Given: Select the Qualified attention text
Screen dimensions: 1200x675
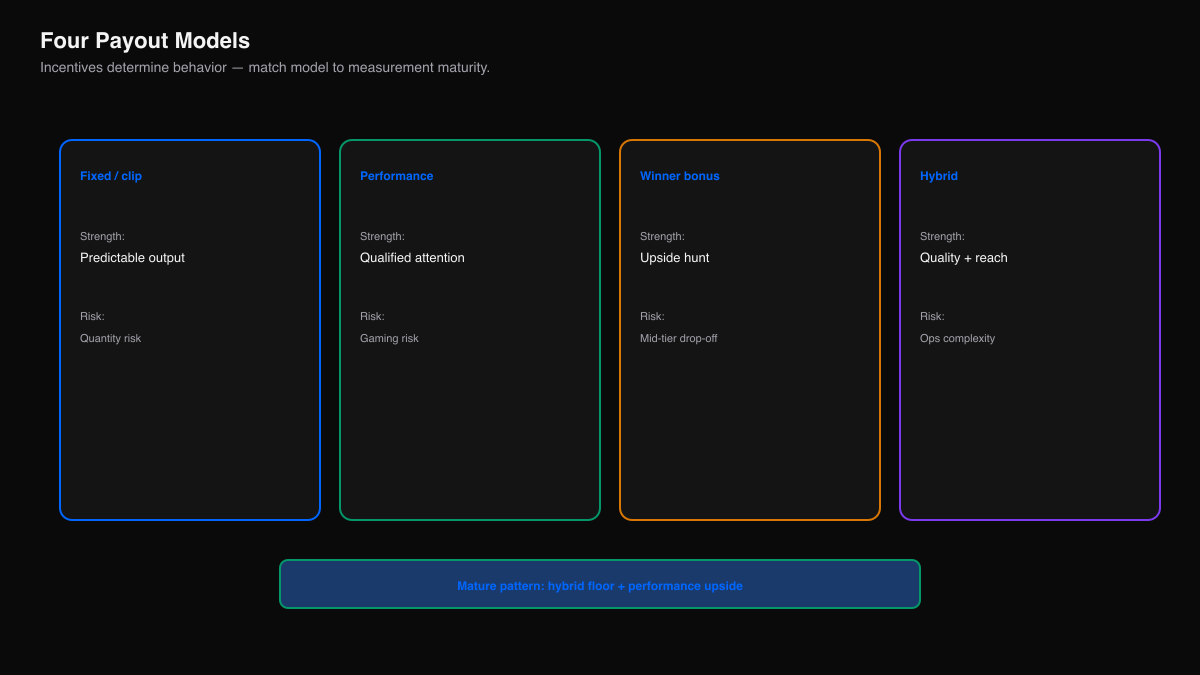Looking at the screenshot, I should coord(412,258).
